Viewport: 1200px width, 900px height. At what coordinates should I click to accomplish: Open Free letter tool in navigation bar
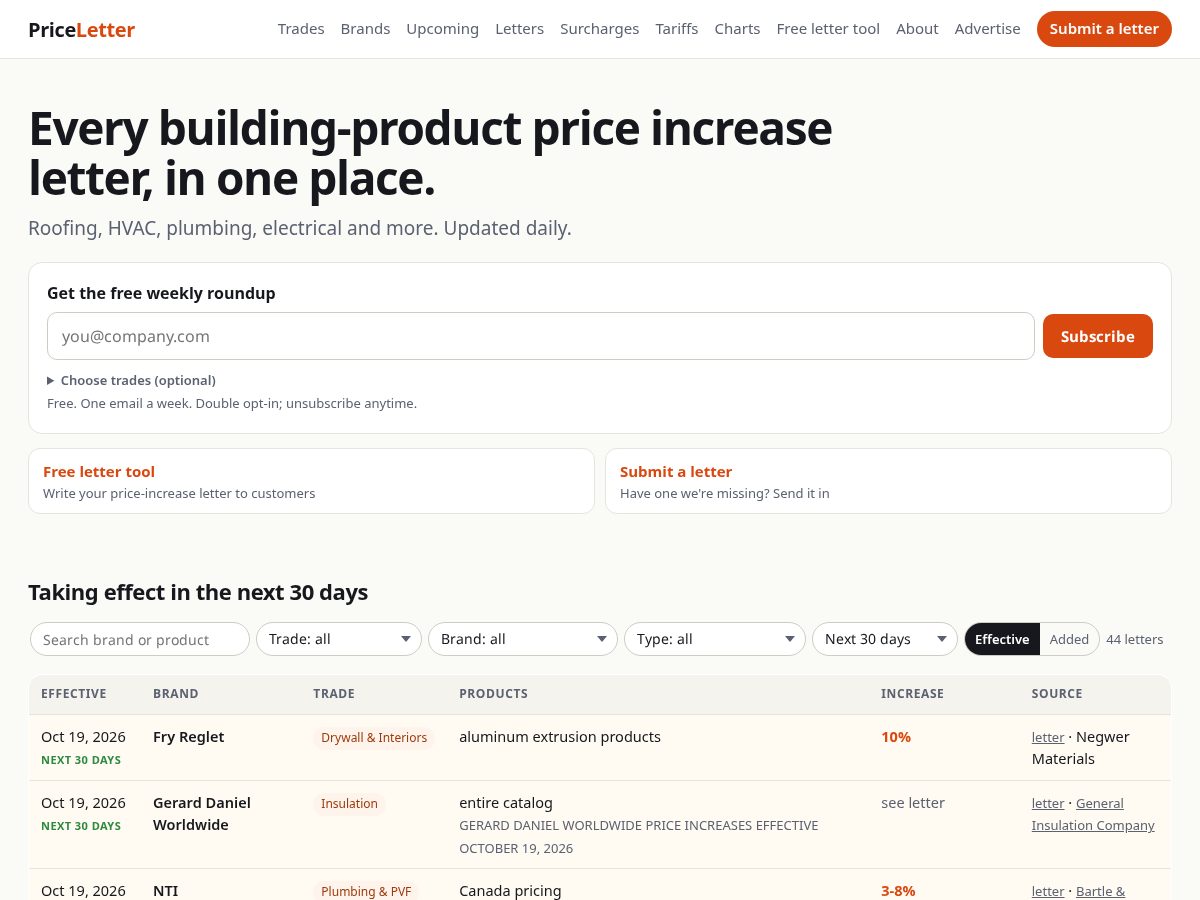point(828,29)
